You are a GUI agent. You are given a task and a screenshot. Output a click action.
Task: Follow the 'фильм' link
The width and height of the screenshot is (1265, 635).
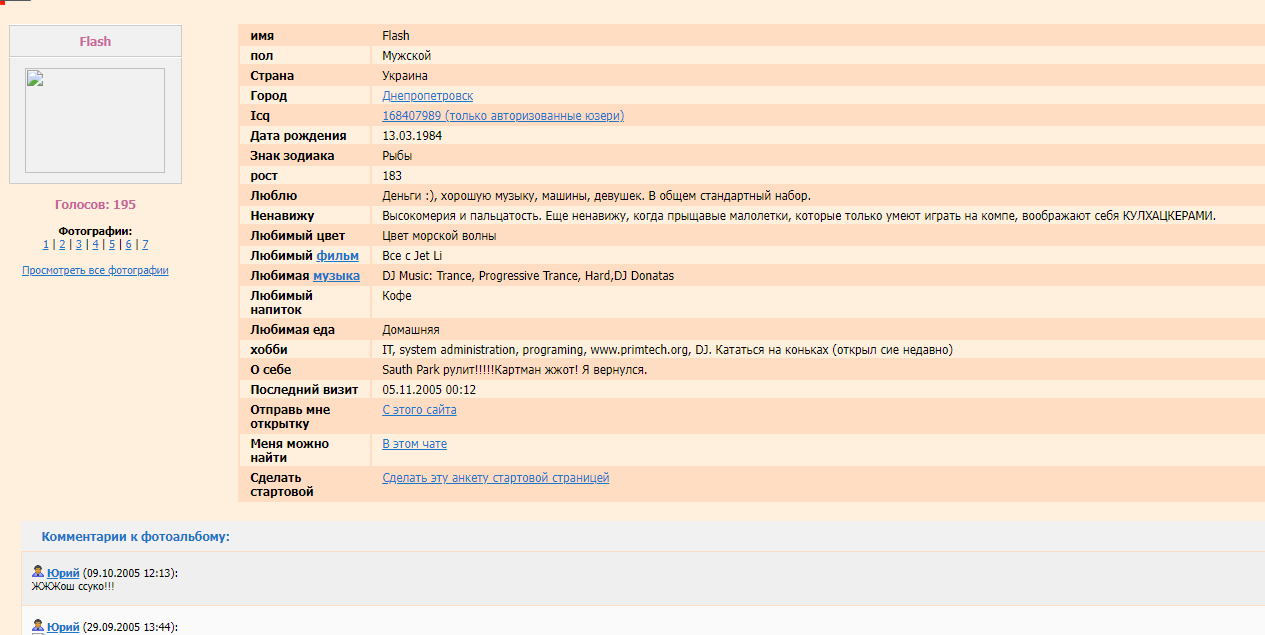337,256
